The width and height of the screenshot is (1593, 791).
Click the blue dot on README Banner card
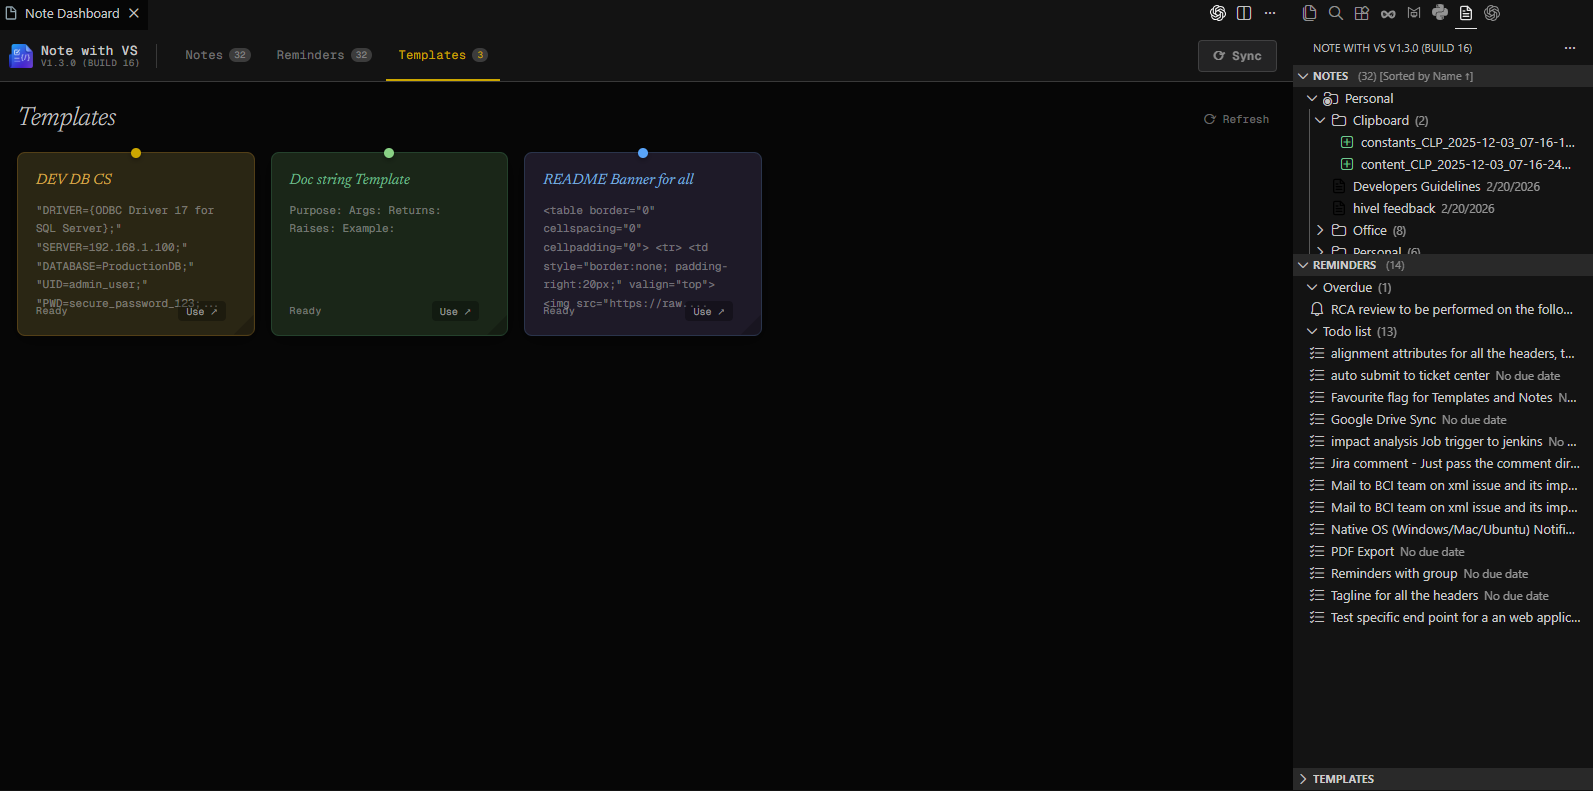click(x=643, y=153)
